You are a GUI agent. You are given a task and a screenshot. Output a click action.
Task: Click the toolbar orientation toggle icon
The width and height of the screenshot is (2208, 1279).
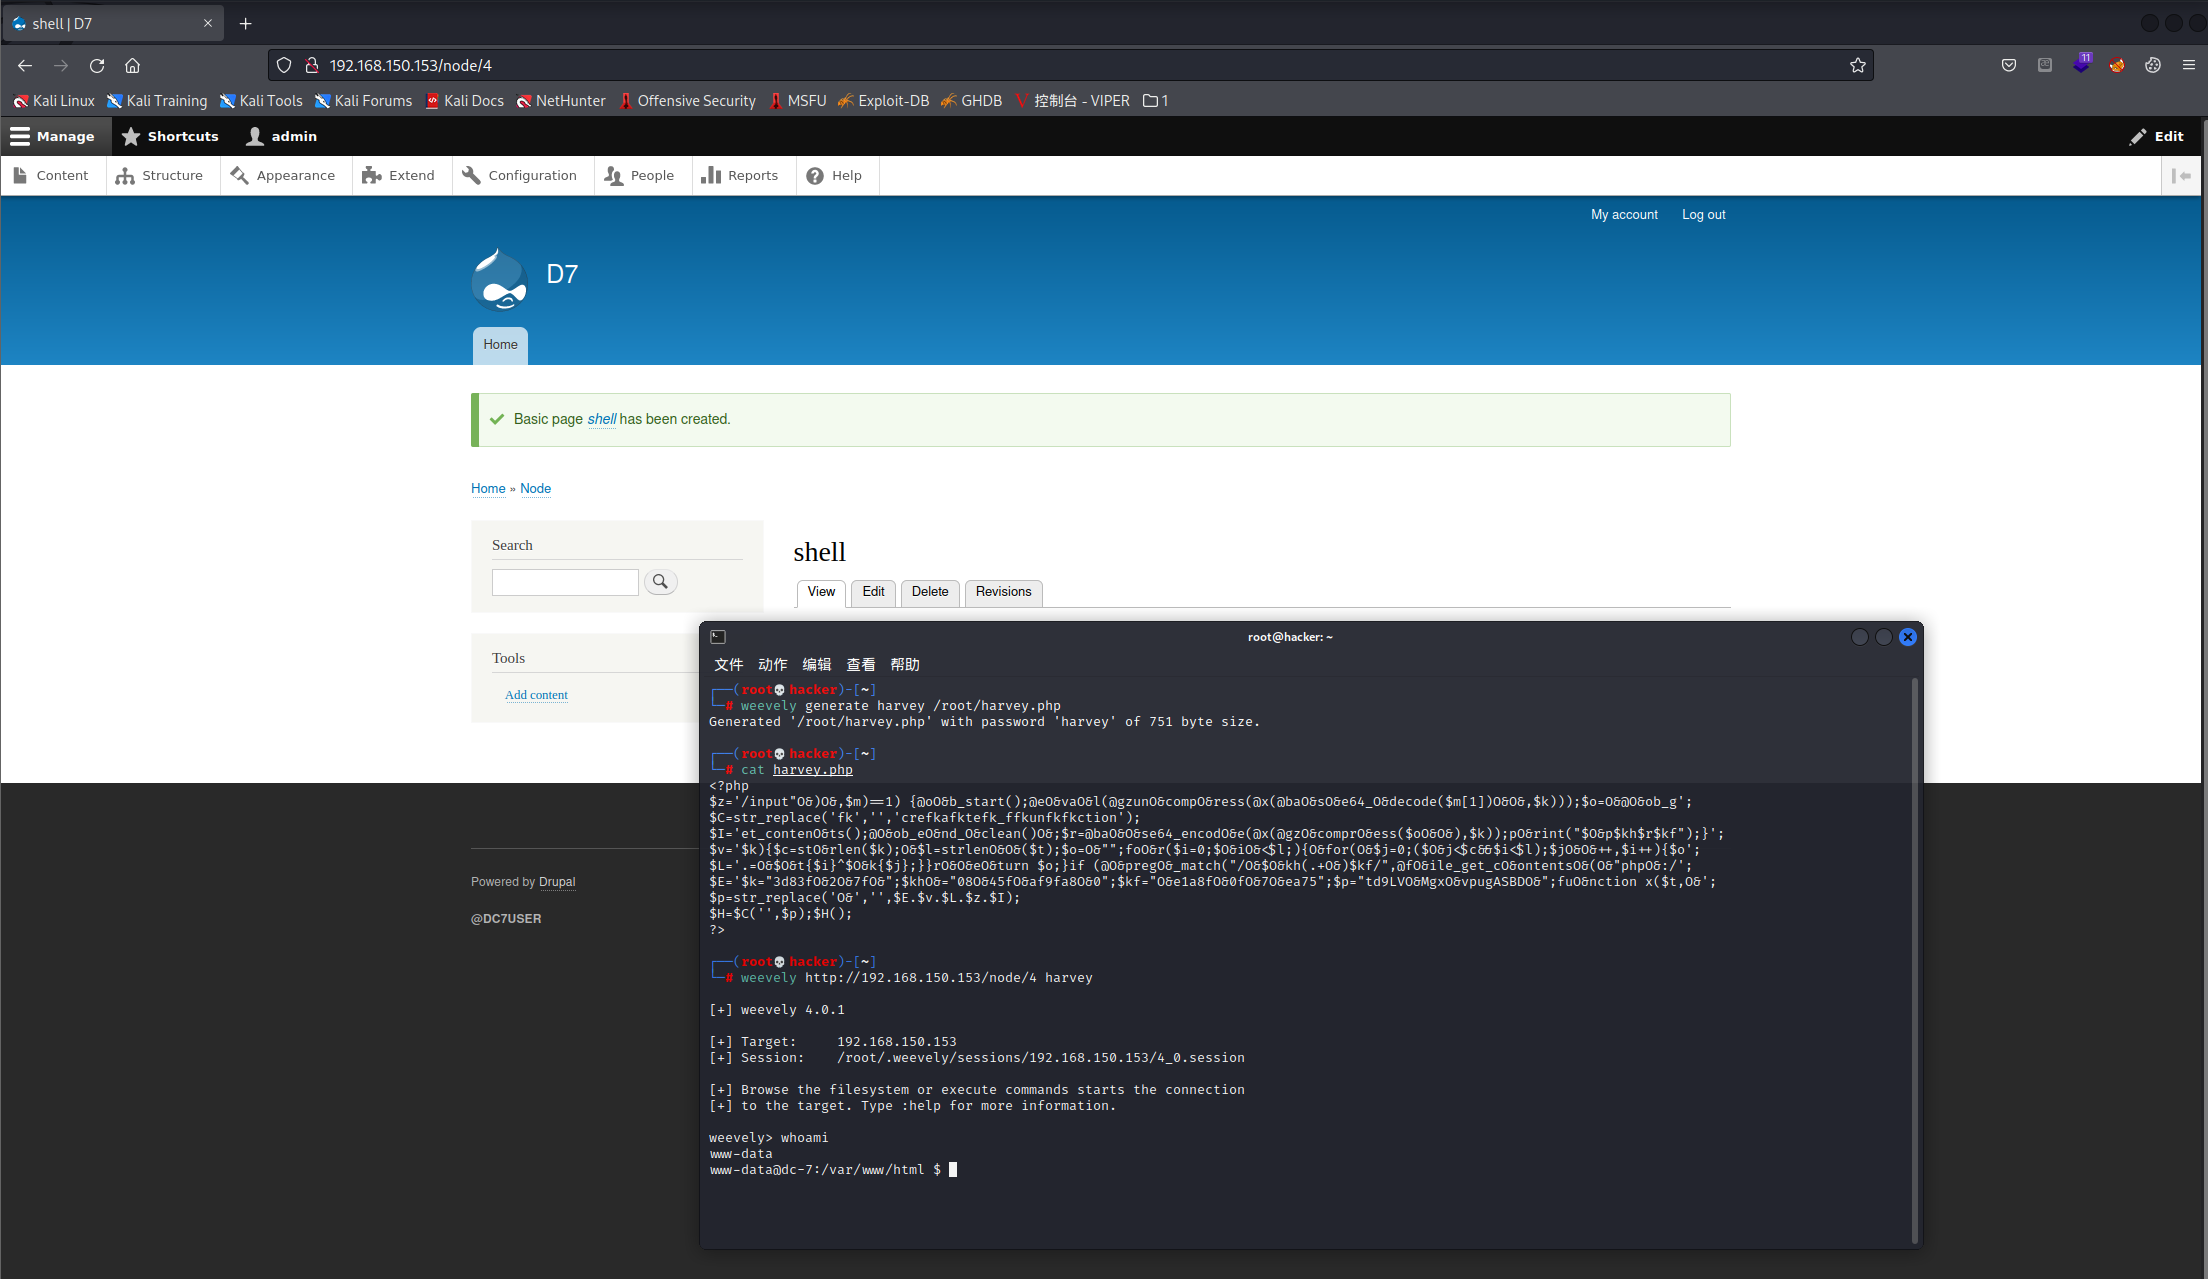click(x=2182, y=176)
